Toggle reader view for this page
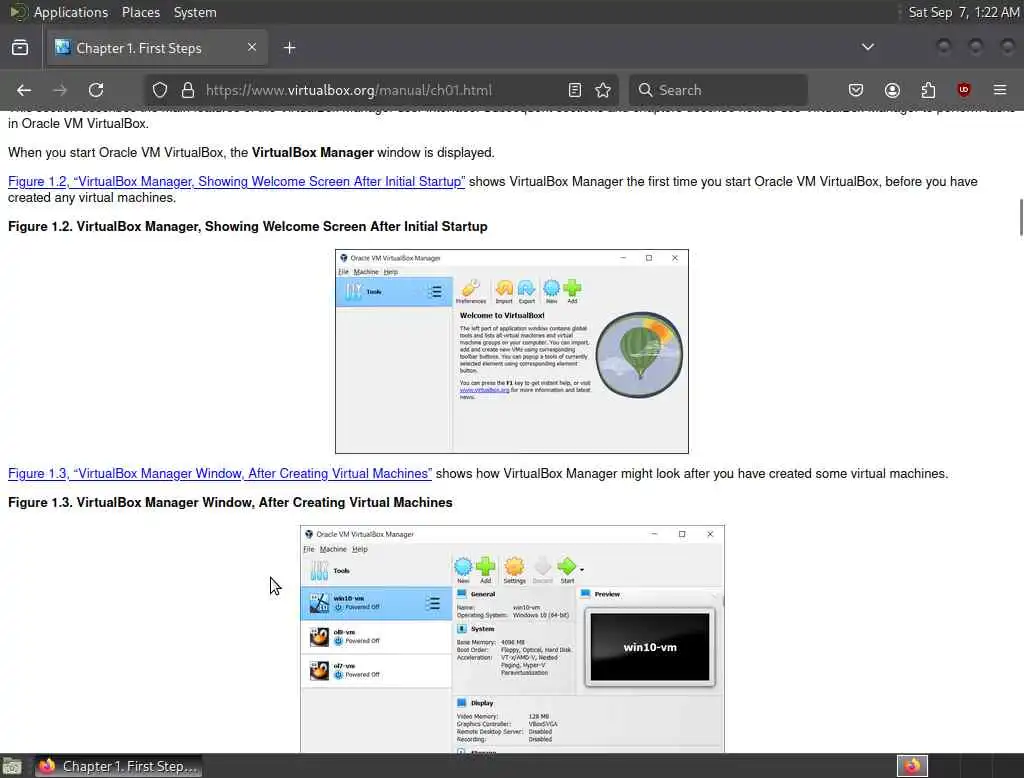 coord(575,90)
